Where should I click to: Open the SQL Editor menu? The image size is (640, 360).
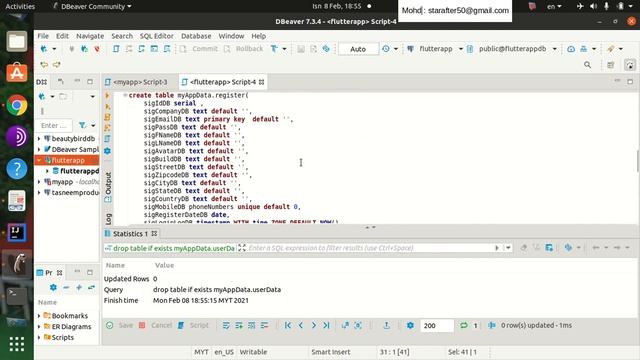tap(156, 36)
